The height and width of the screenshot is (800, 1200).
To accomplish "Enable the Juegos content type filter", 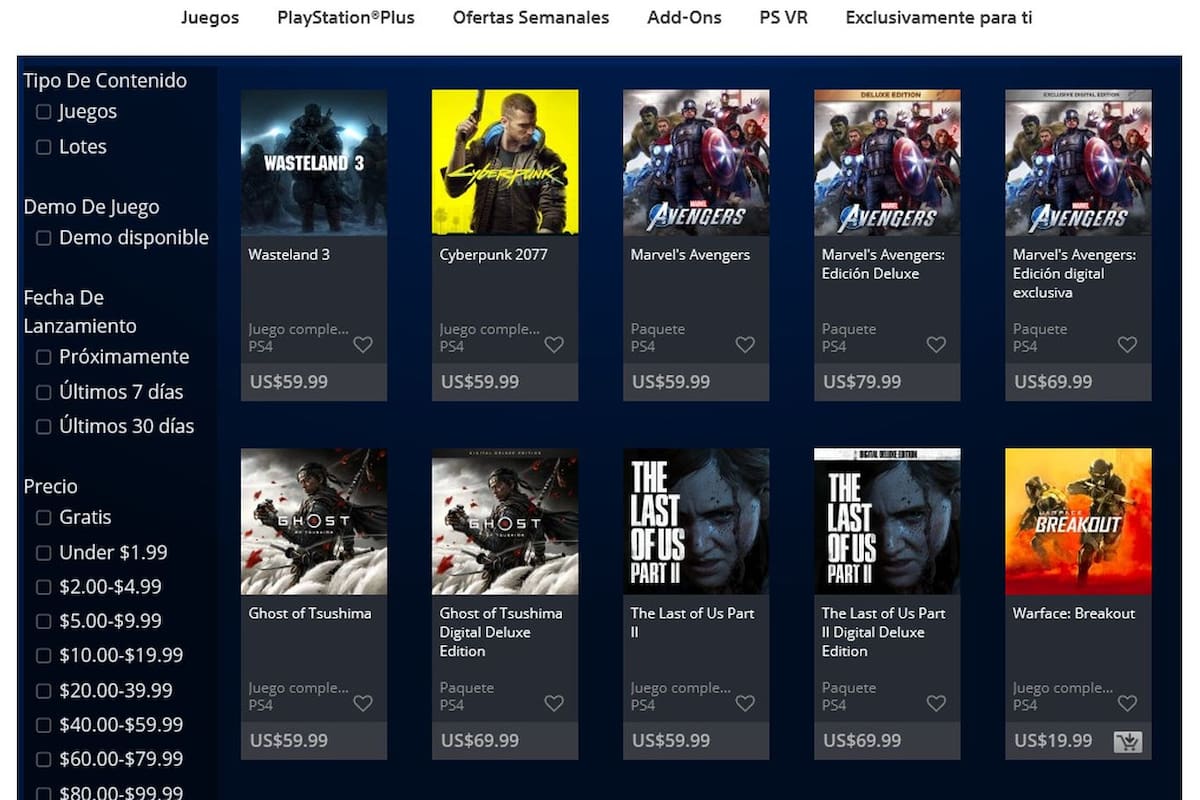I will point(43,112).
